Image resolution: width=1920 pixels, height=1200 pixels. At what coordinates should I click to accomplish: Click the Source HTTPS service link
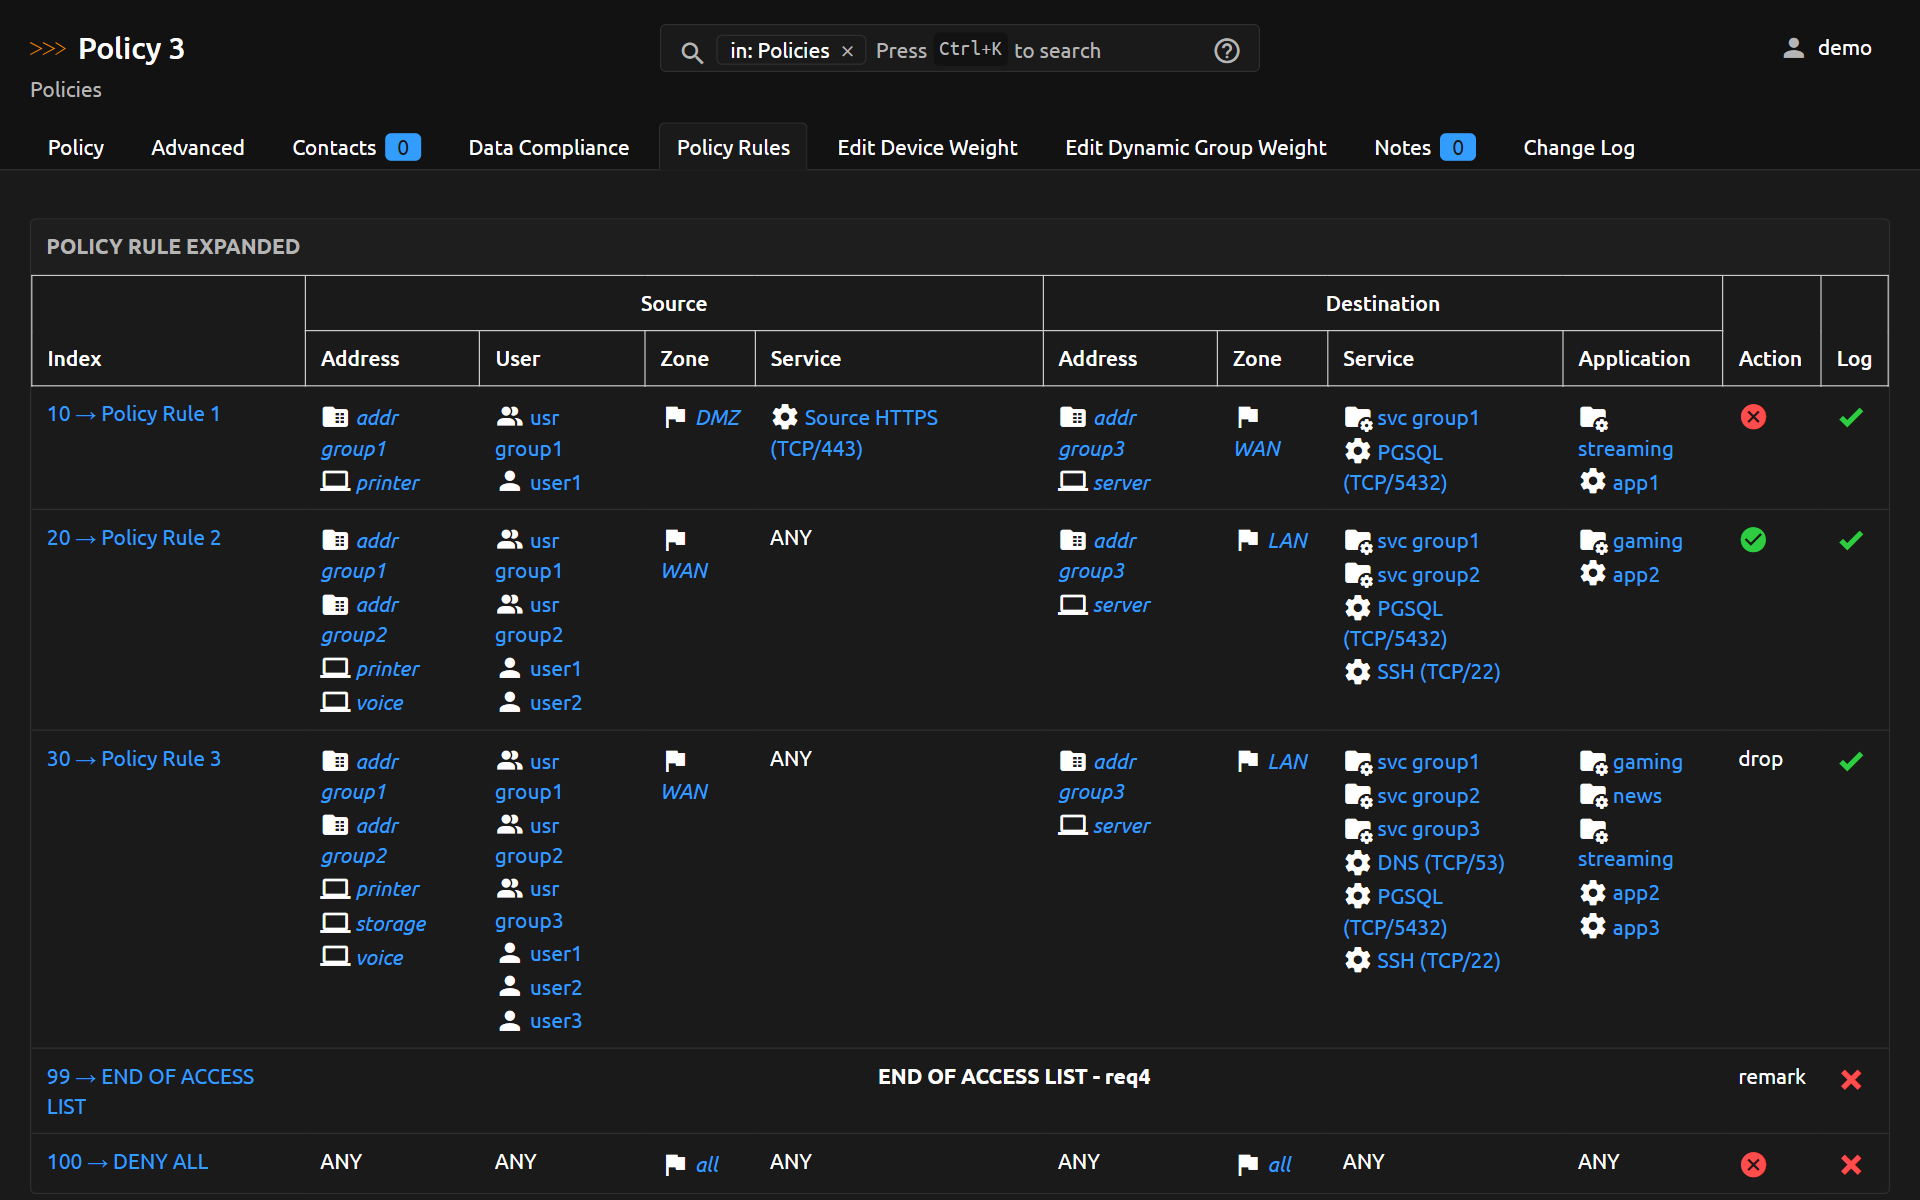[x=870, y=418]
